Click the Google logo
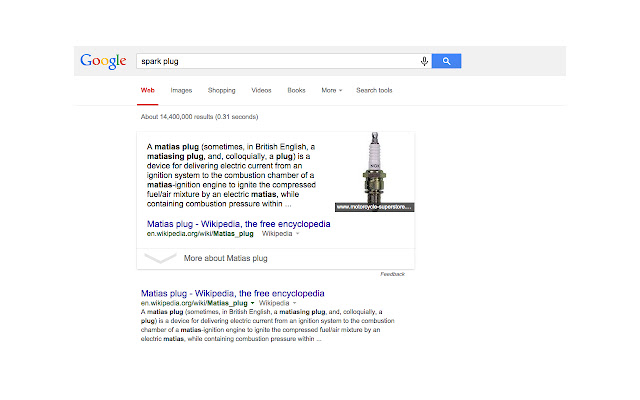 (104, 61)
